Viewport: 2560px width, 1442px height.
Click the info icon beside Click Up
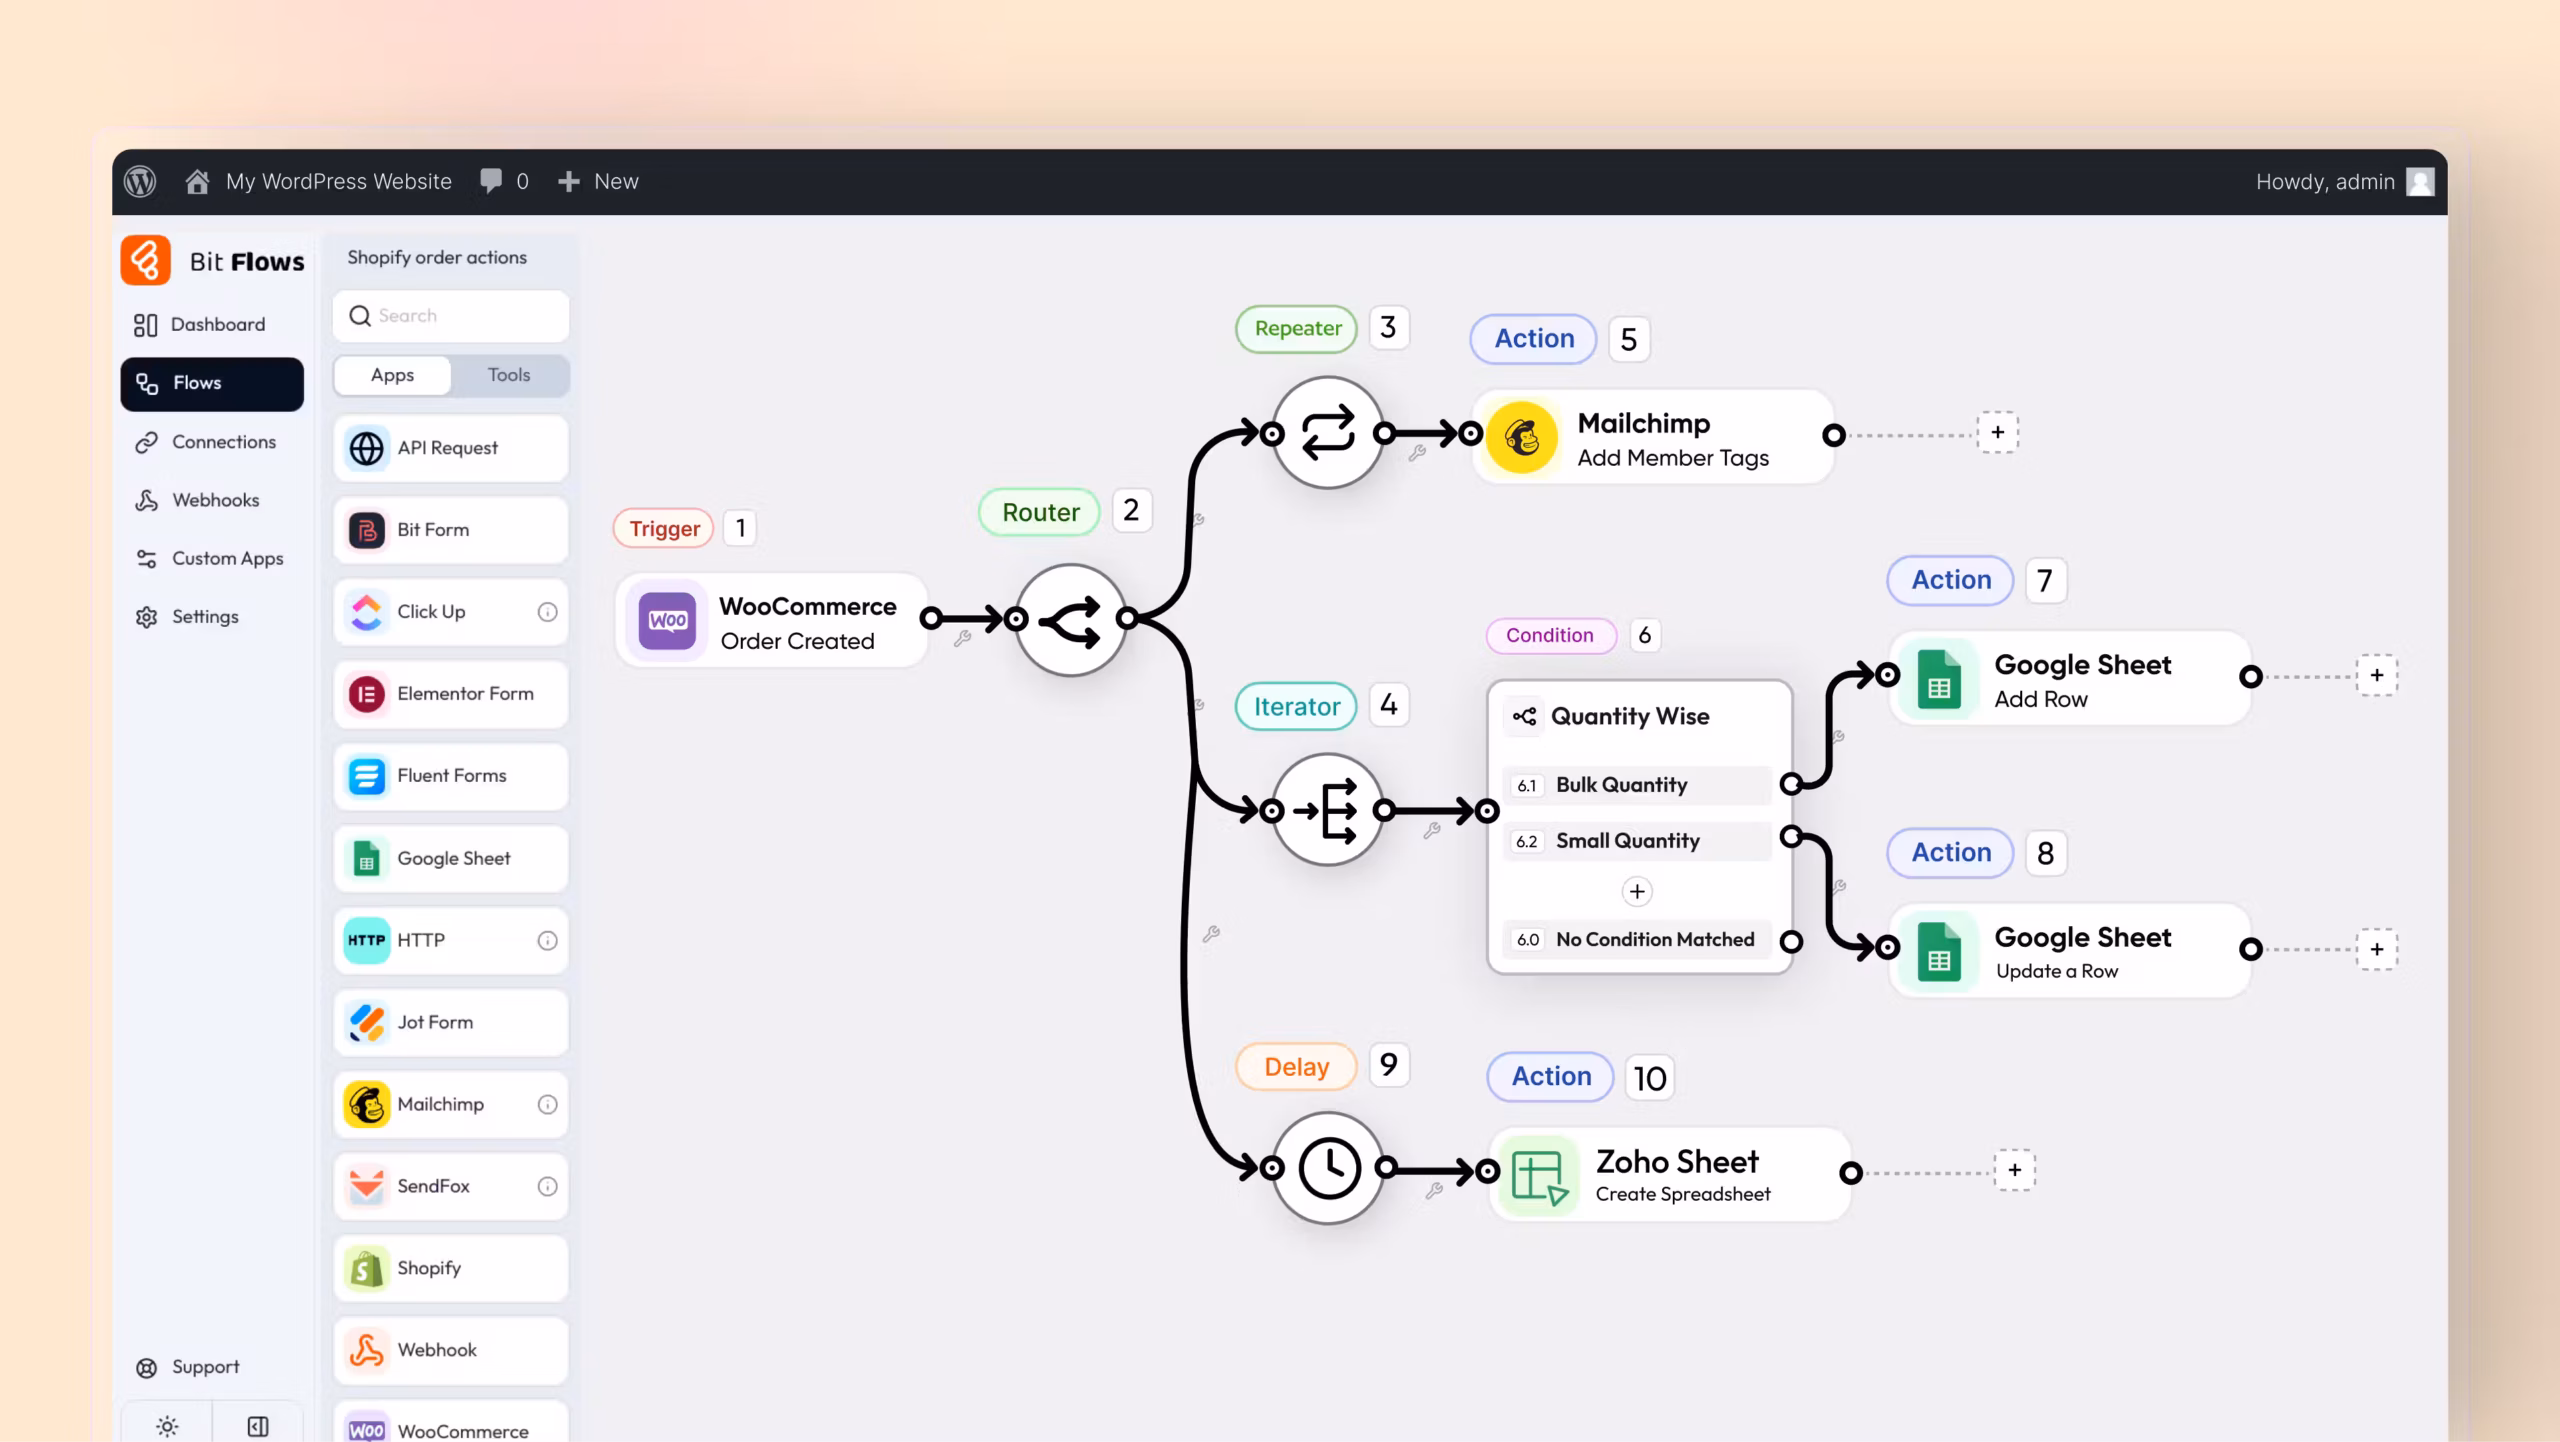pos(547,612)
